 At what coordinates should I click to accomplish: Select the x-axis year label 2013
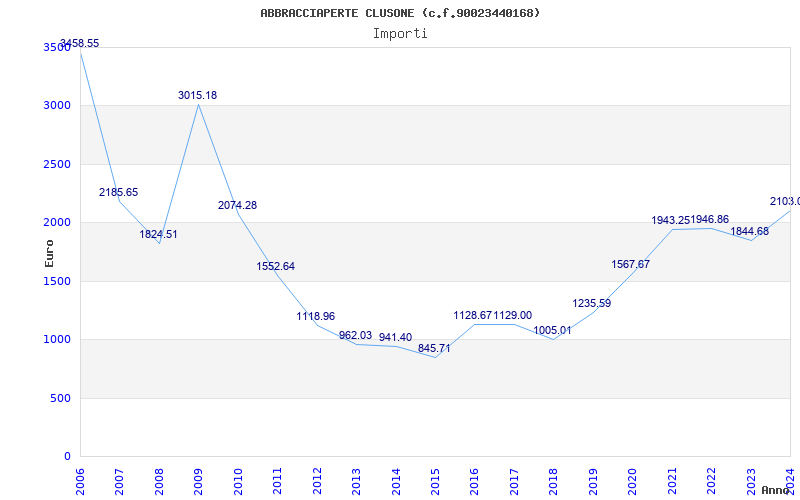coord(356,482)
